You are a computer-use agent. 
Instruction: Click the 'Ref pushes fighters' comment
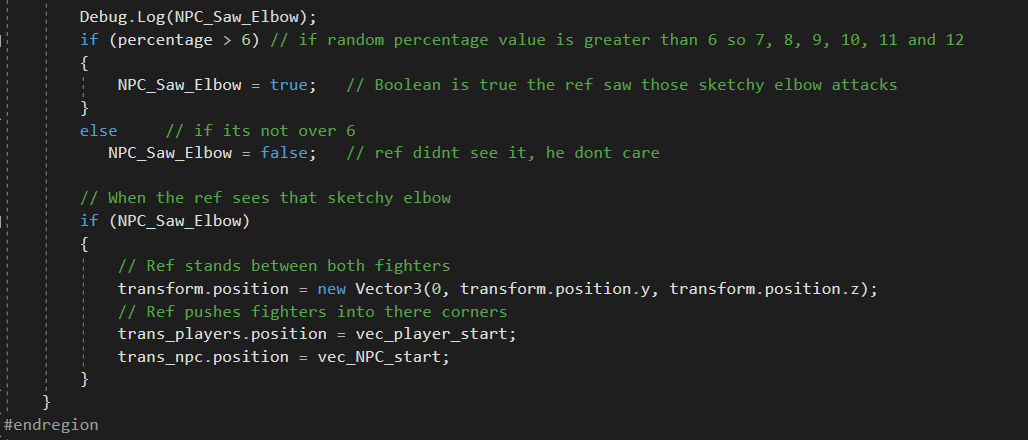tap(312, 312)
